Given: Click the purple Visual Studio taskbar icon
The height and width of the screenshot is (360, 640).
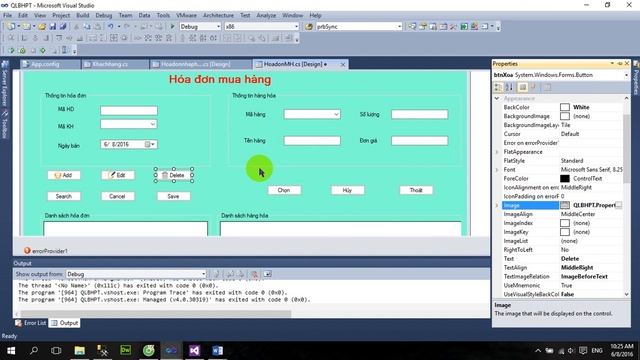Looking at the screenshot, I should coord(194,351).
